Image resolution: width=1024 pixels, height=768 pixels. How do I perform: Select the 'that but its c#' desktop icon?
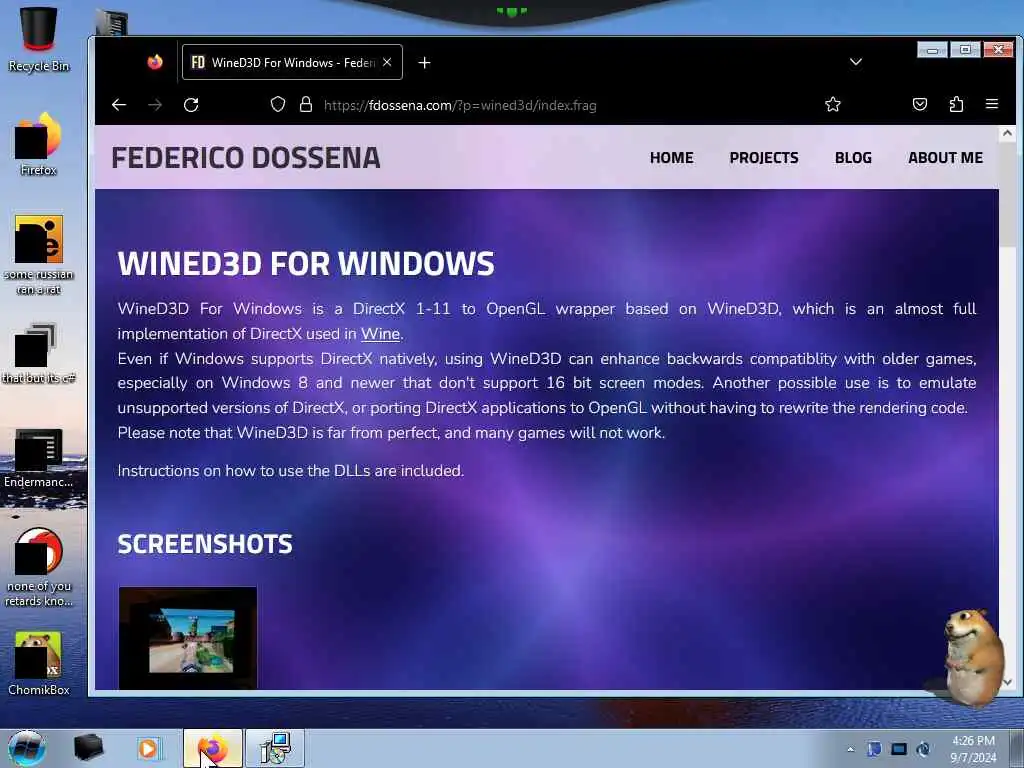click(39, 353)
